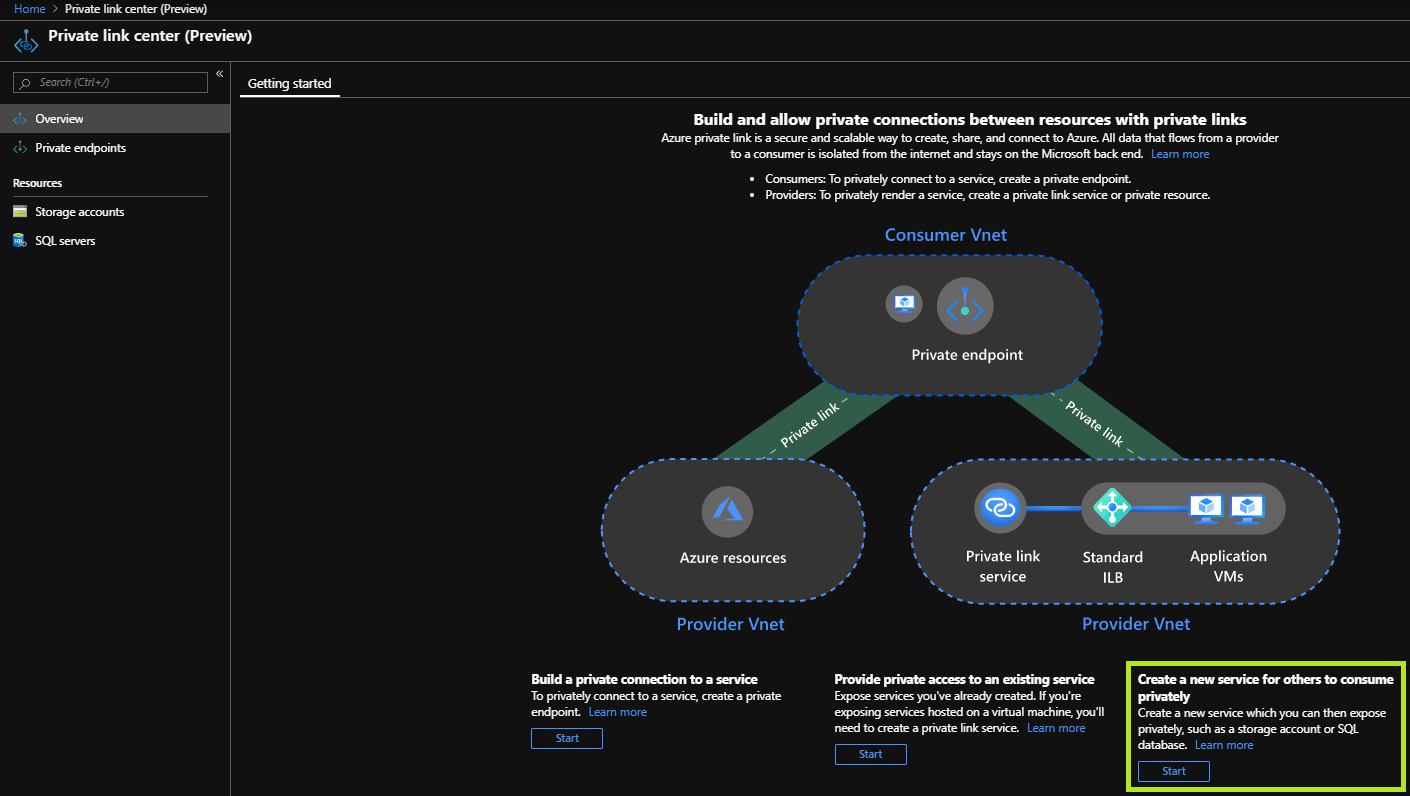Click the Overview icon in the sidebar
Screen dimensions: 1410x796
point(19,119)
